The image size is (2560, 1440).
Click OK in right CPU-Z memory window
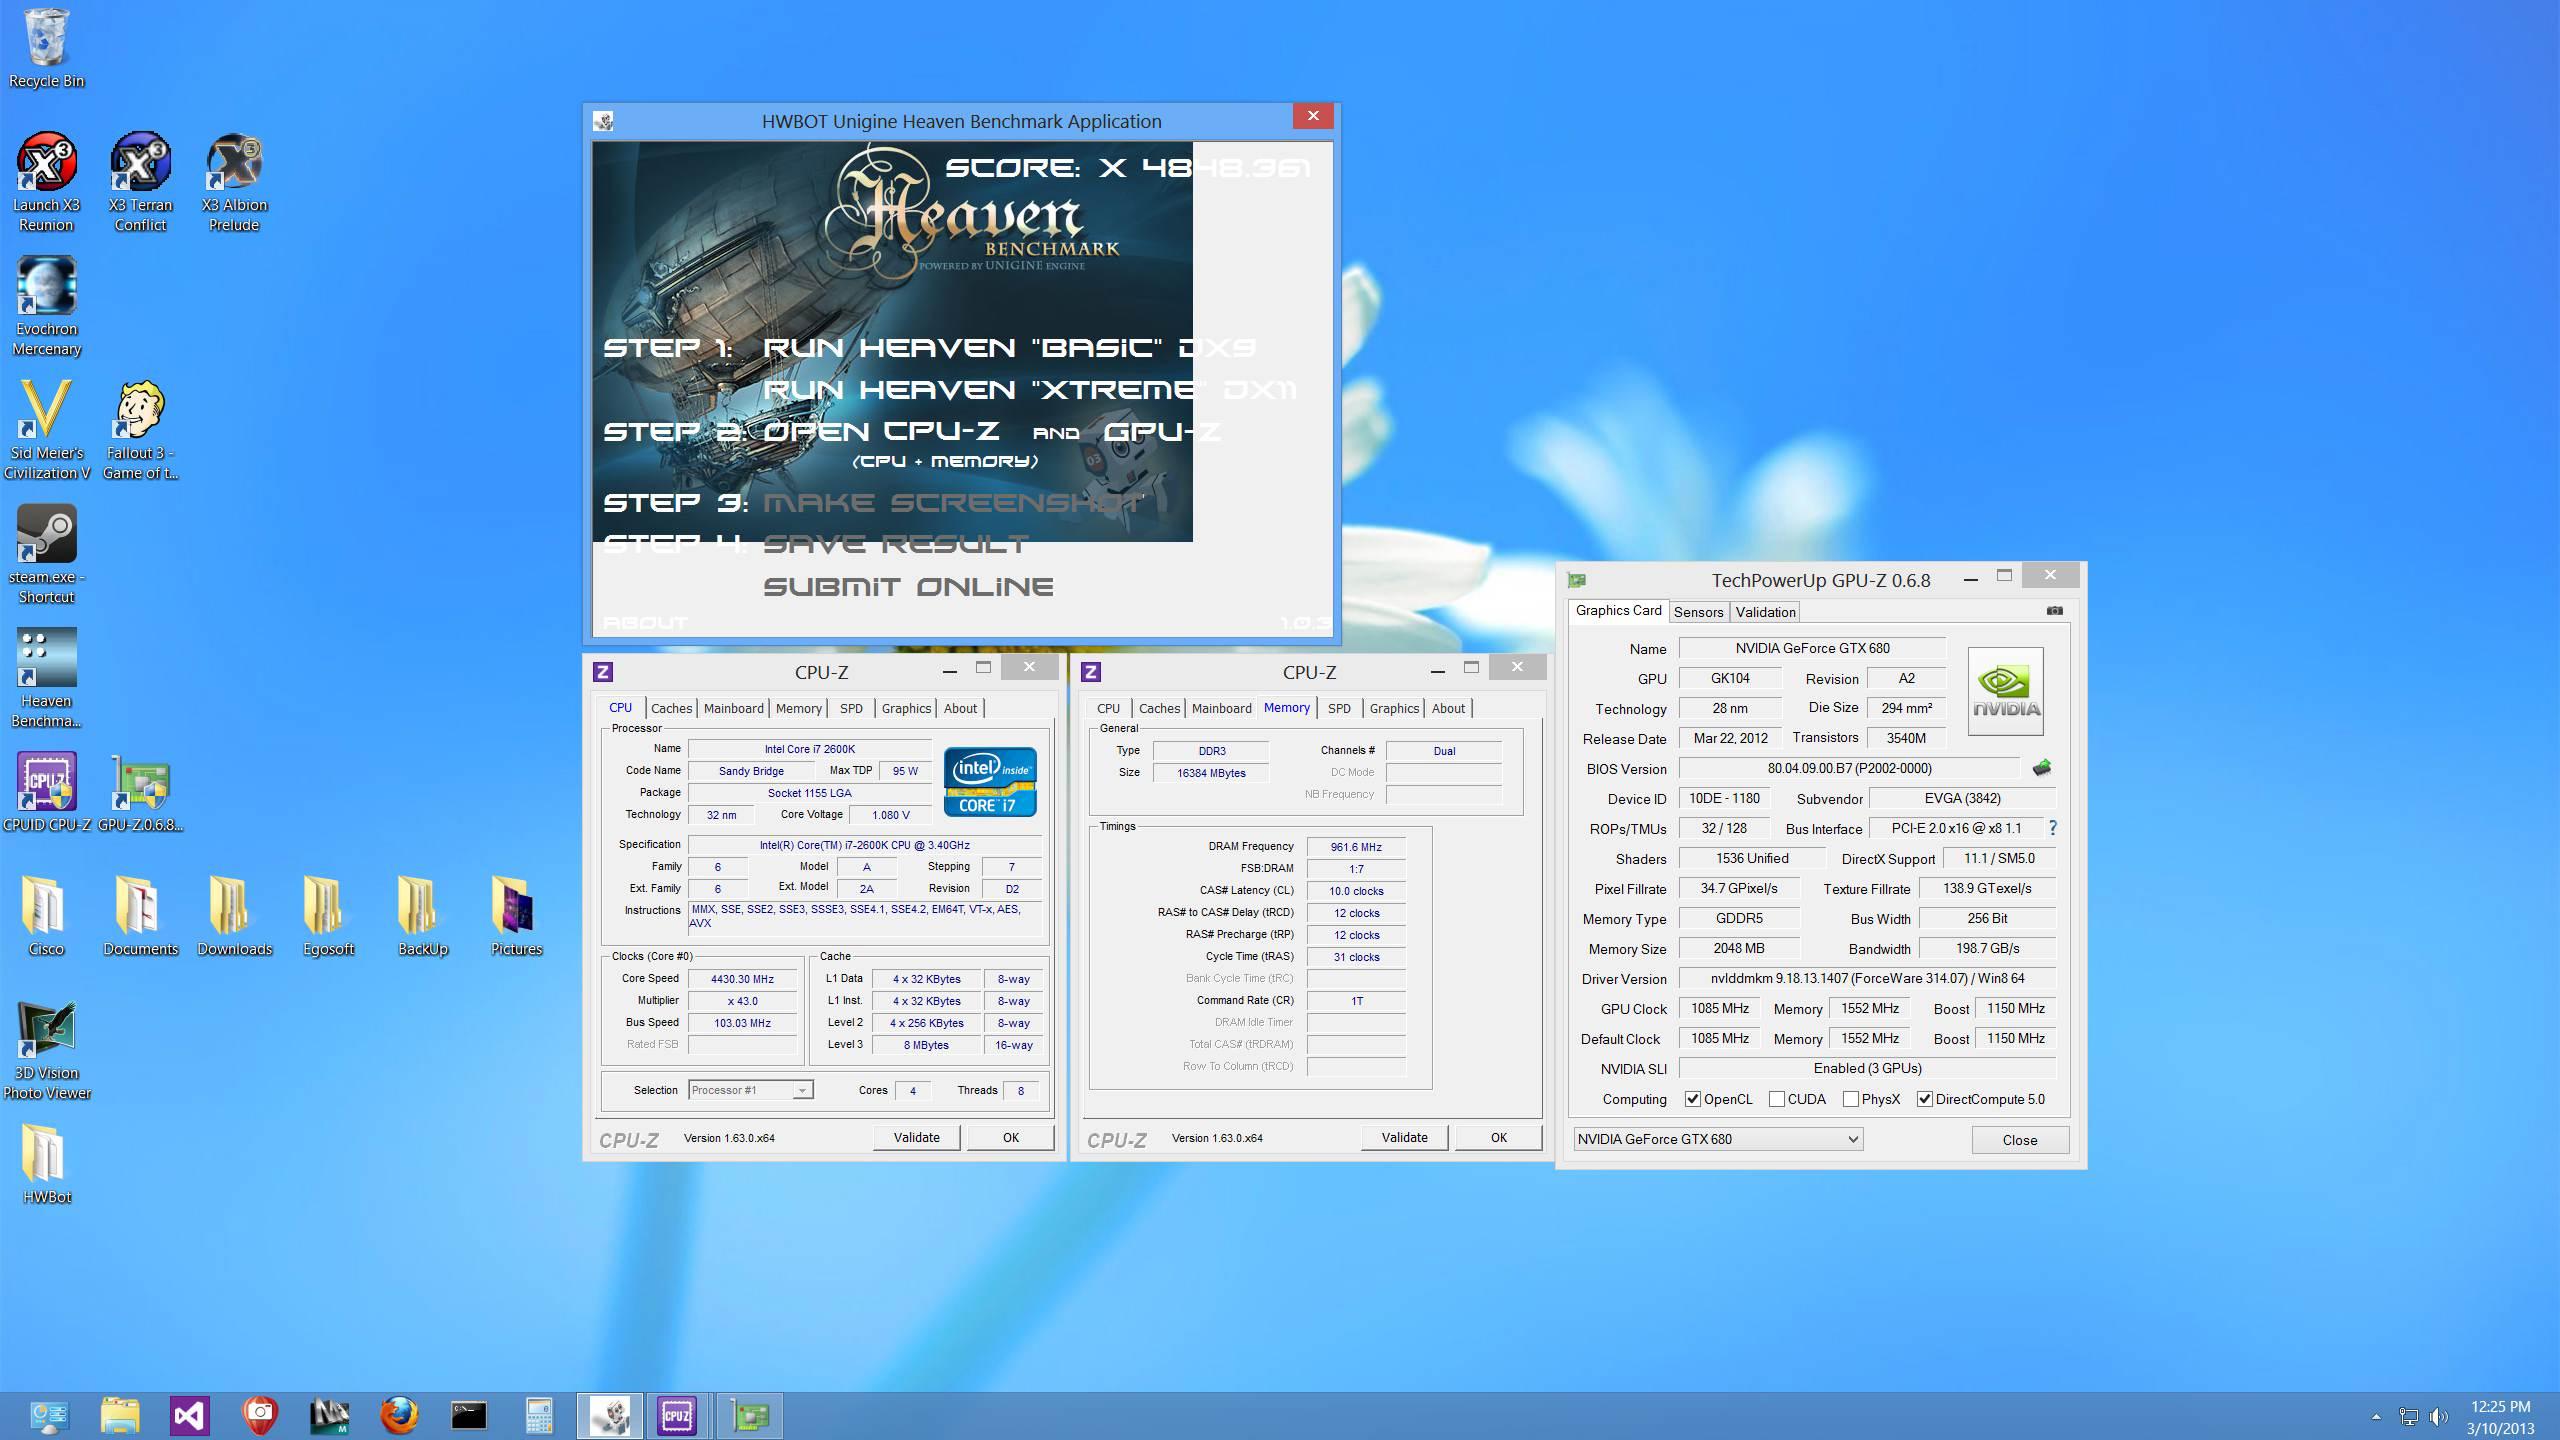[x=1499, y=1137]
